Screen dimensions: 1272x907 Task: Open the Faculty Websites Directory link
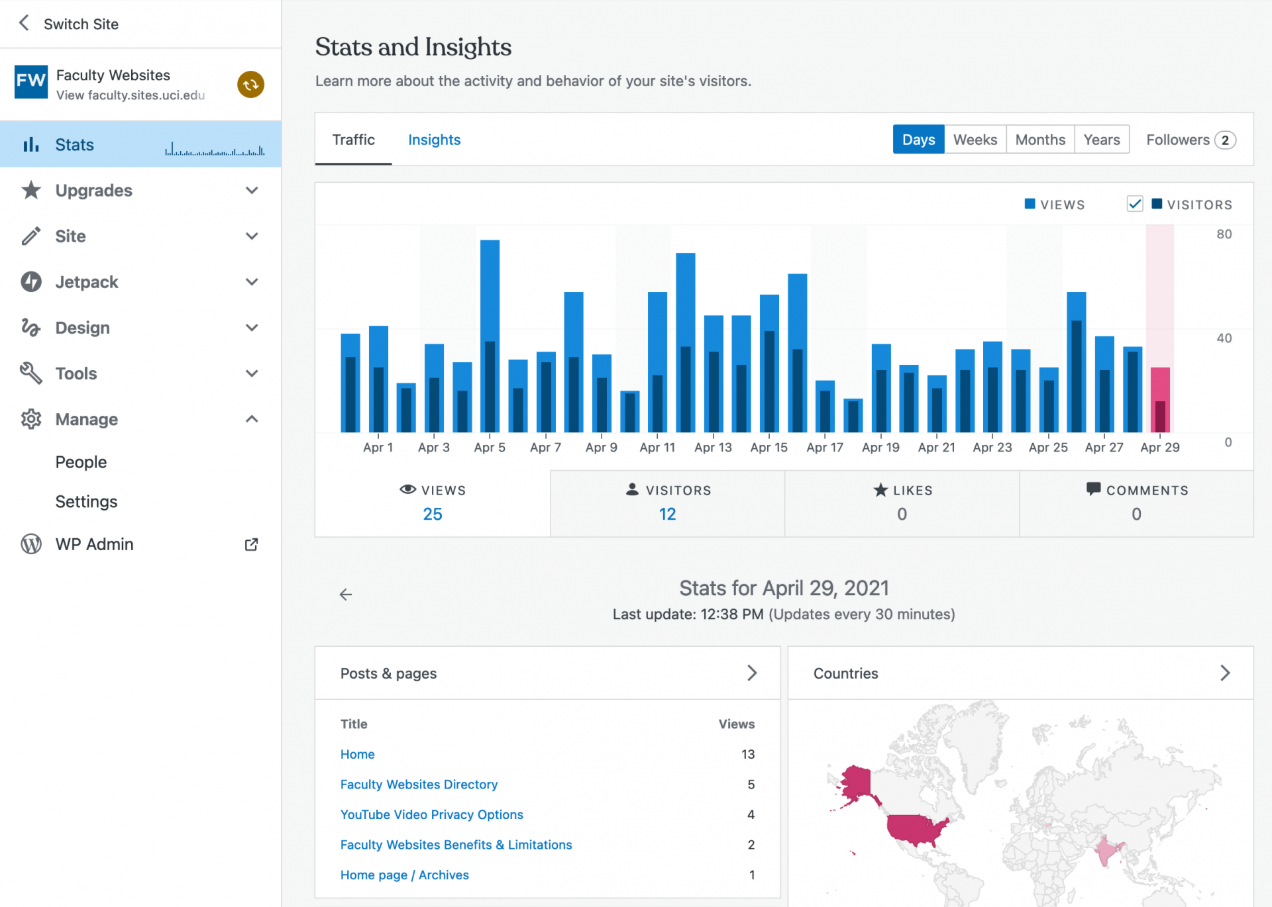coord(419,785)
